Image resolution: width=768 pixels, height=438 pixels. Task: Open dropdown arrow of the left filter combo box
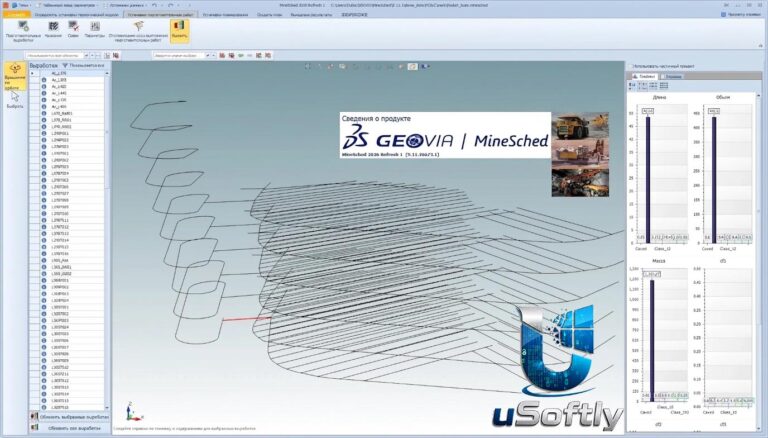[x=86, y=55]
